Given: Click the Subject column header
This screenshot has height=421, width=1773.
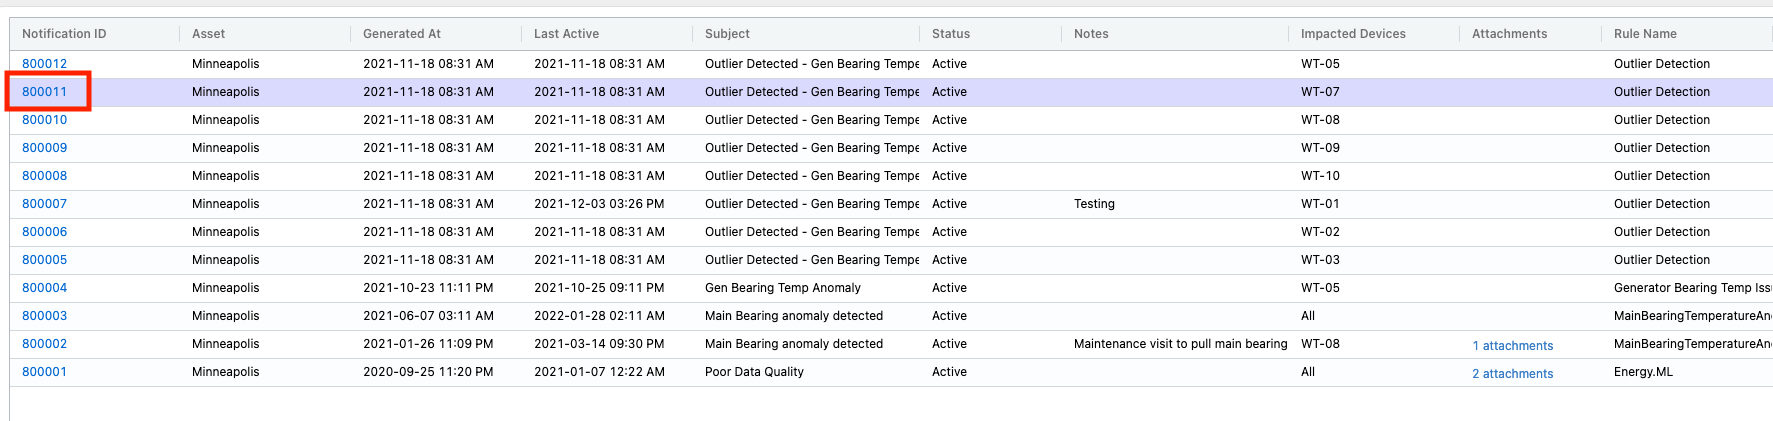Looking at the screenshot, I should tap(727, 34).
